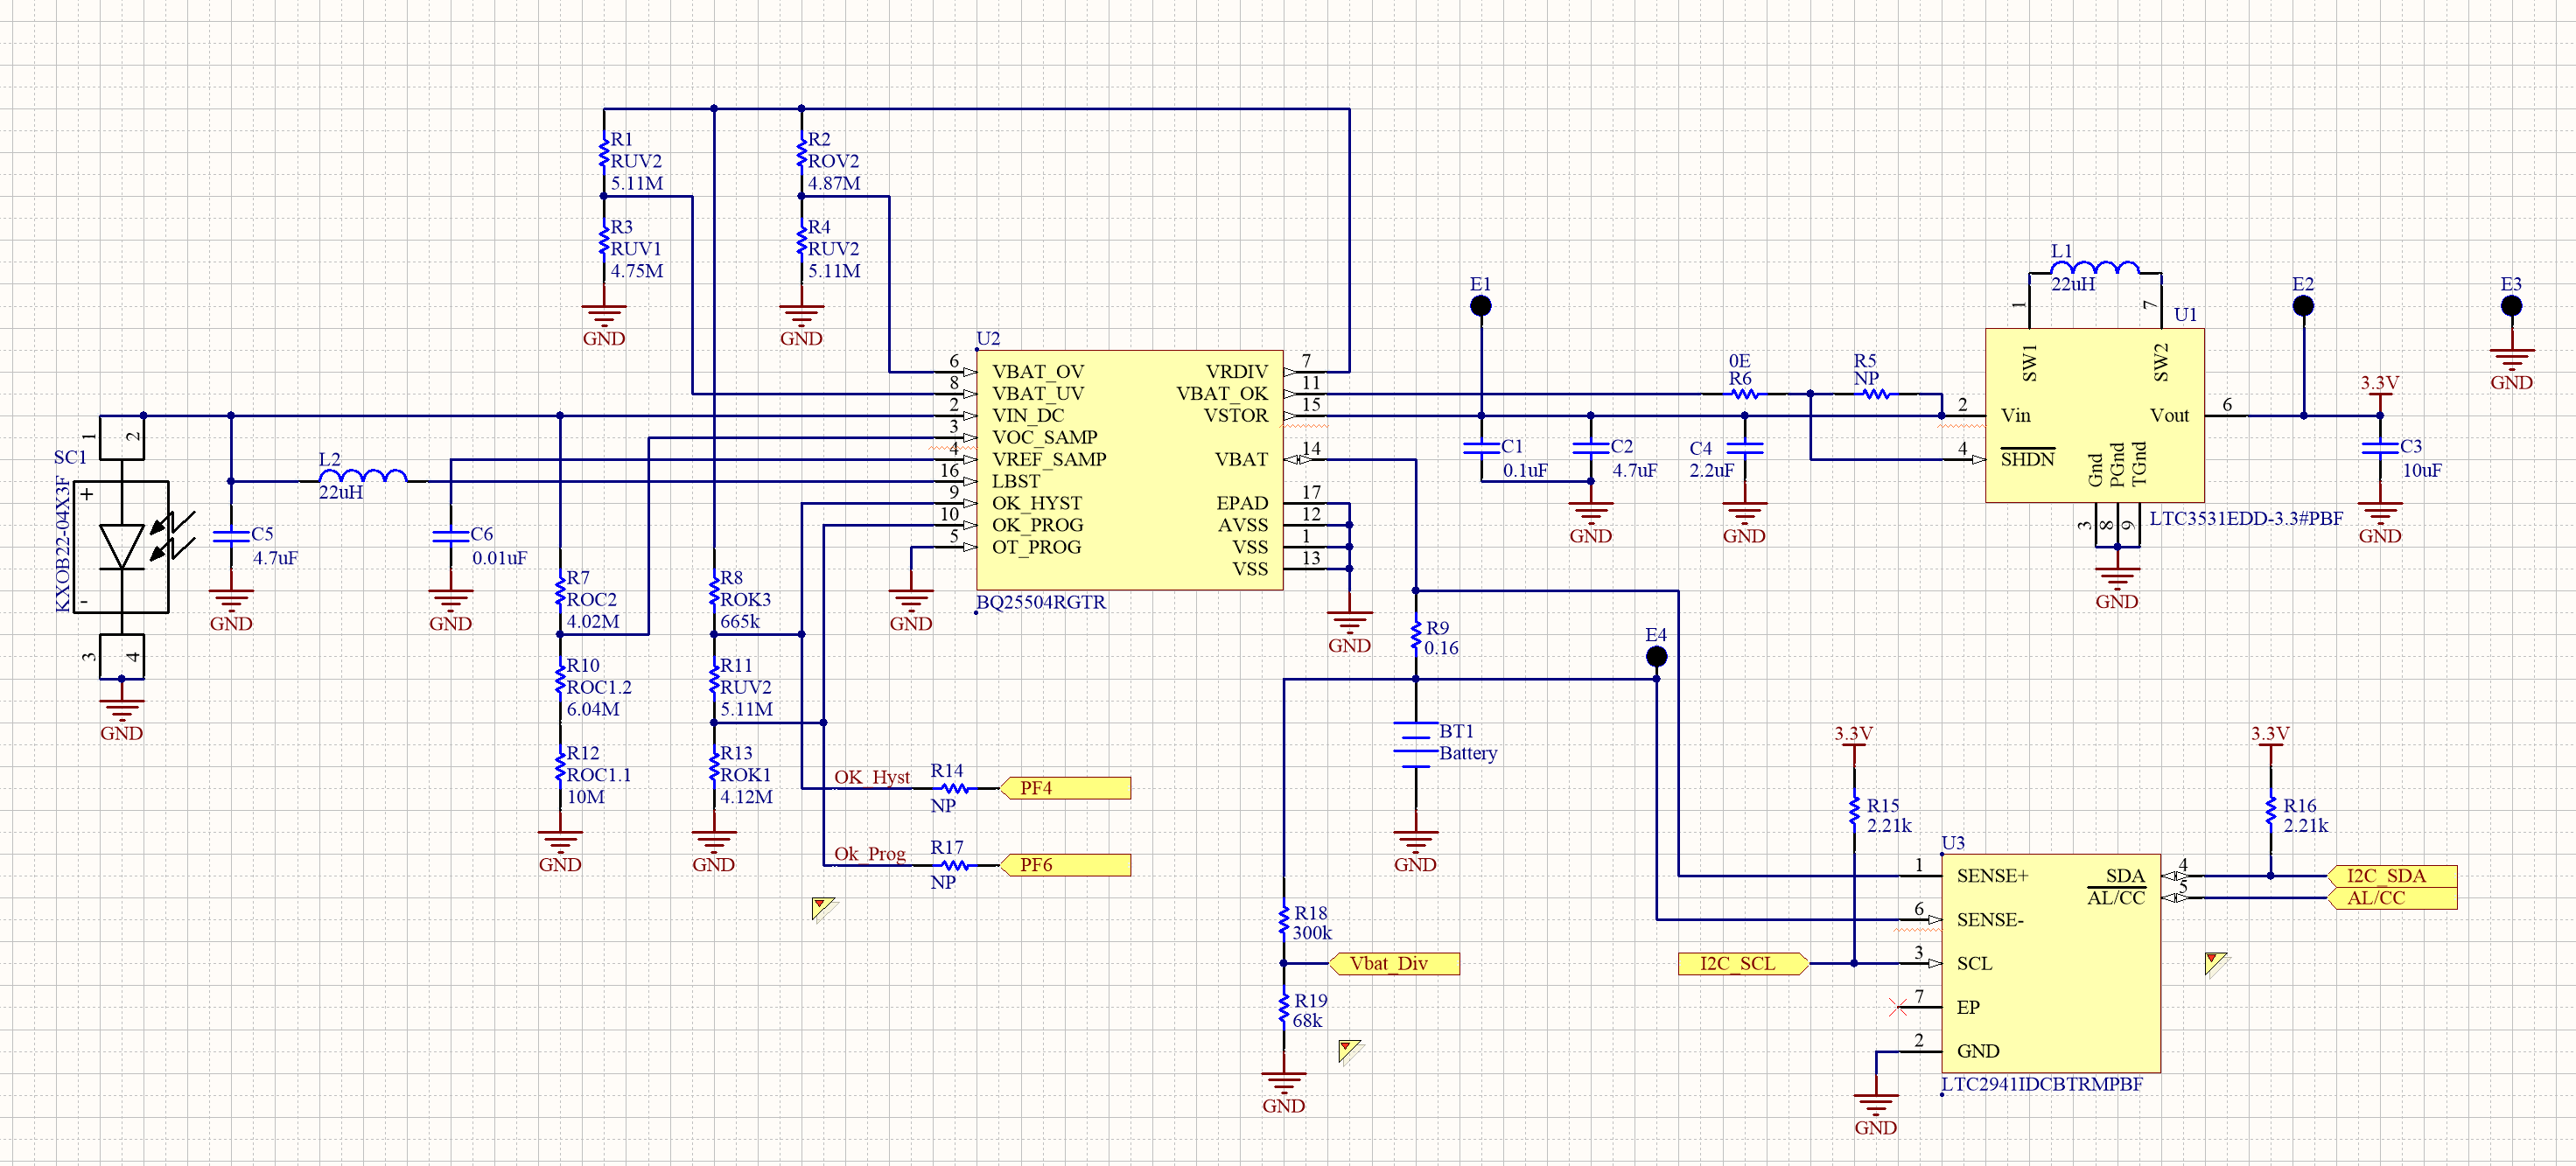The width and height of the screenshot is (2576, 1166).
Task: Click the BQ25504RGTR part name text
Action: click(1041, 603)
